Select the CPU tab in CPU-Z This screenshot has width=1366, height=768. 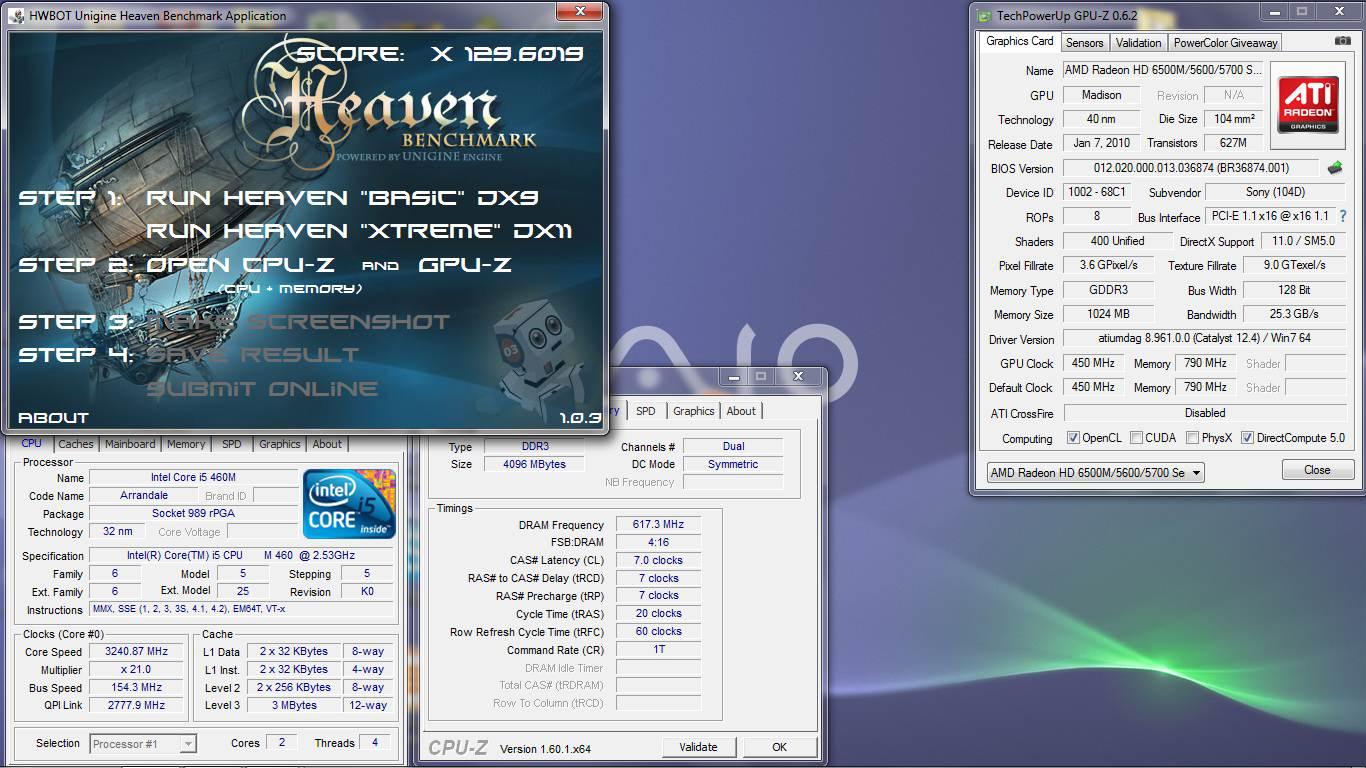(32, 443)
